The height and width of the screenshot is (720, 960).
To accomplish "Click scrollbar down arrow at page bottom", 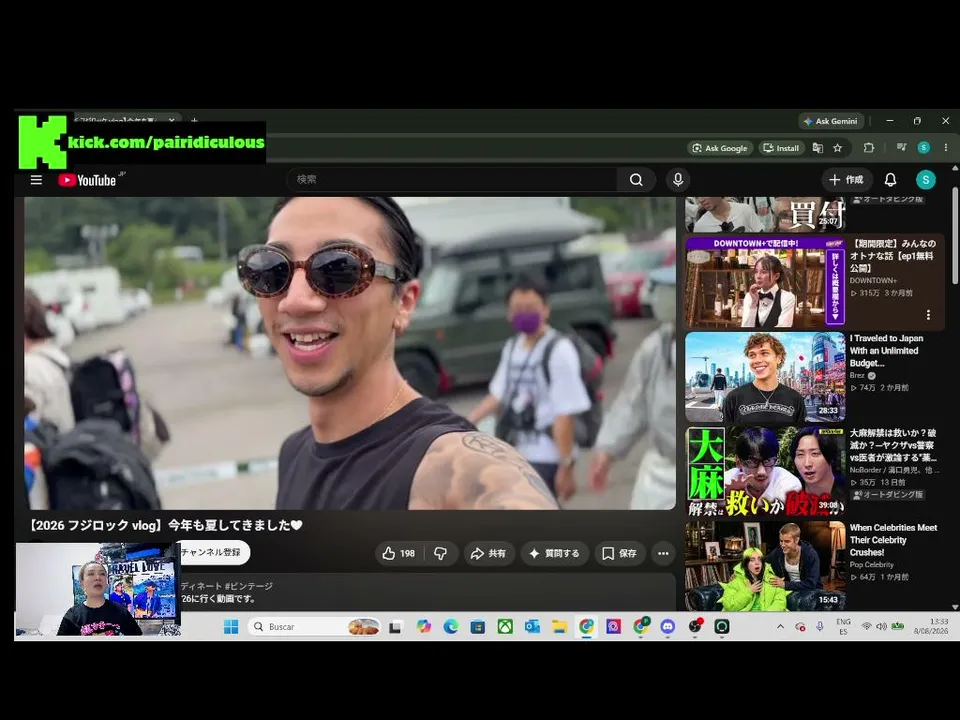I will (955, 607).
